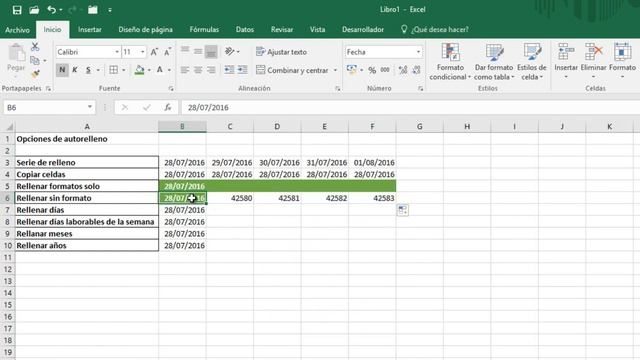Open Dar formato como tabla menu
Viewport: 640px width, 360px height.
point(494,62)
